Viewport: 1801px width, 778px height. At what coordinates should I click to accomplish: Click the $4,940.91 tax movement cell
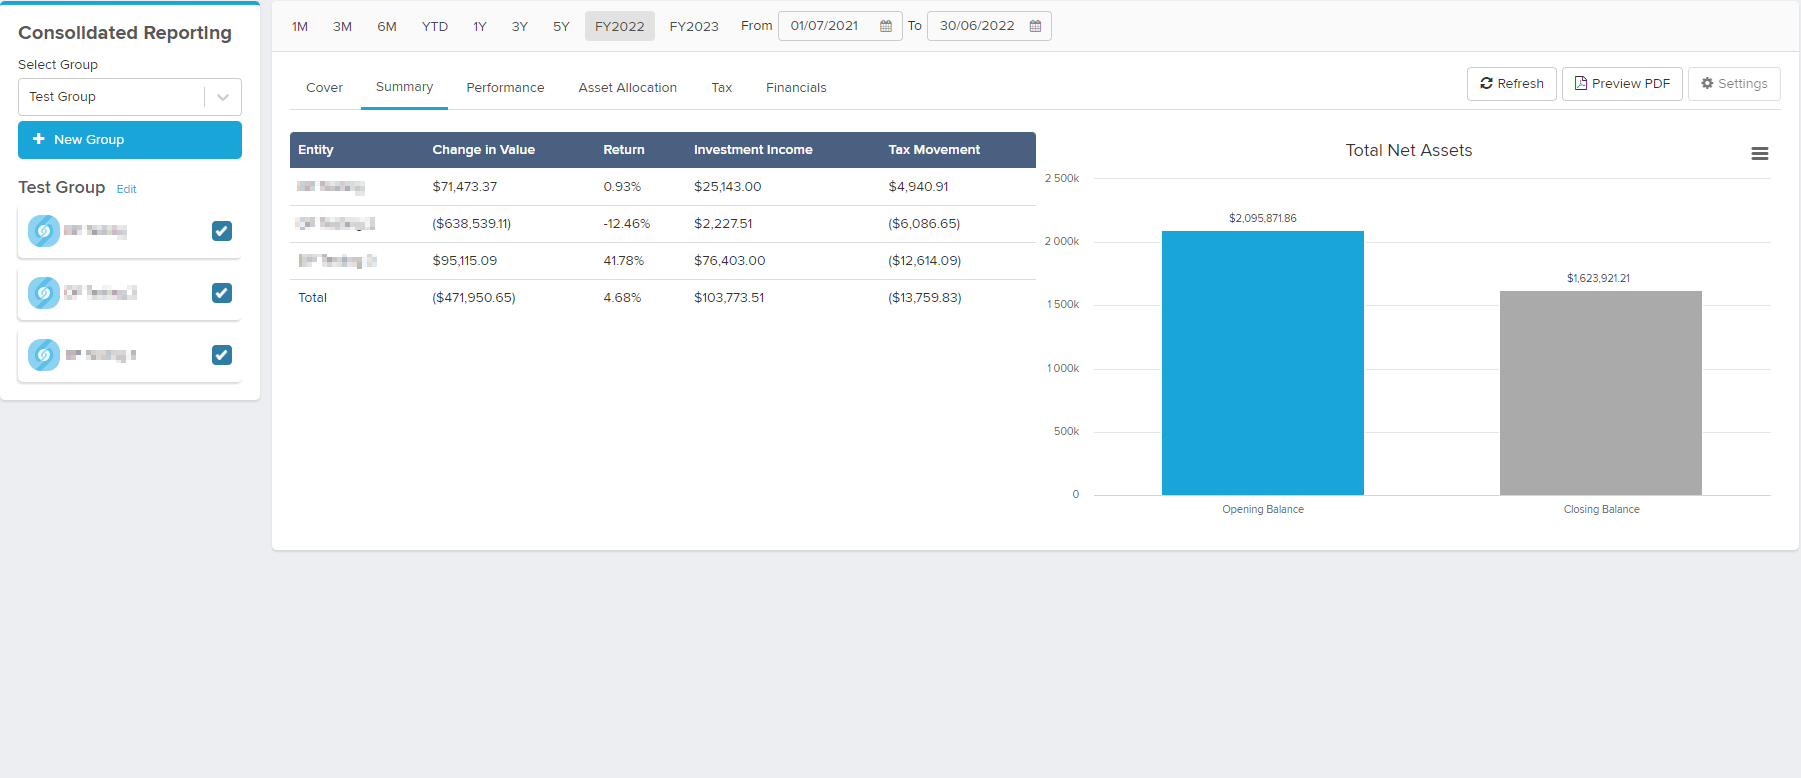pyautogui.click(x=919, y=187)
